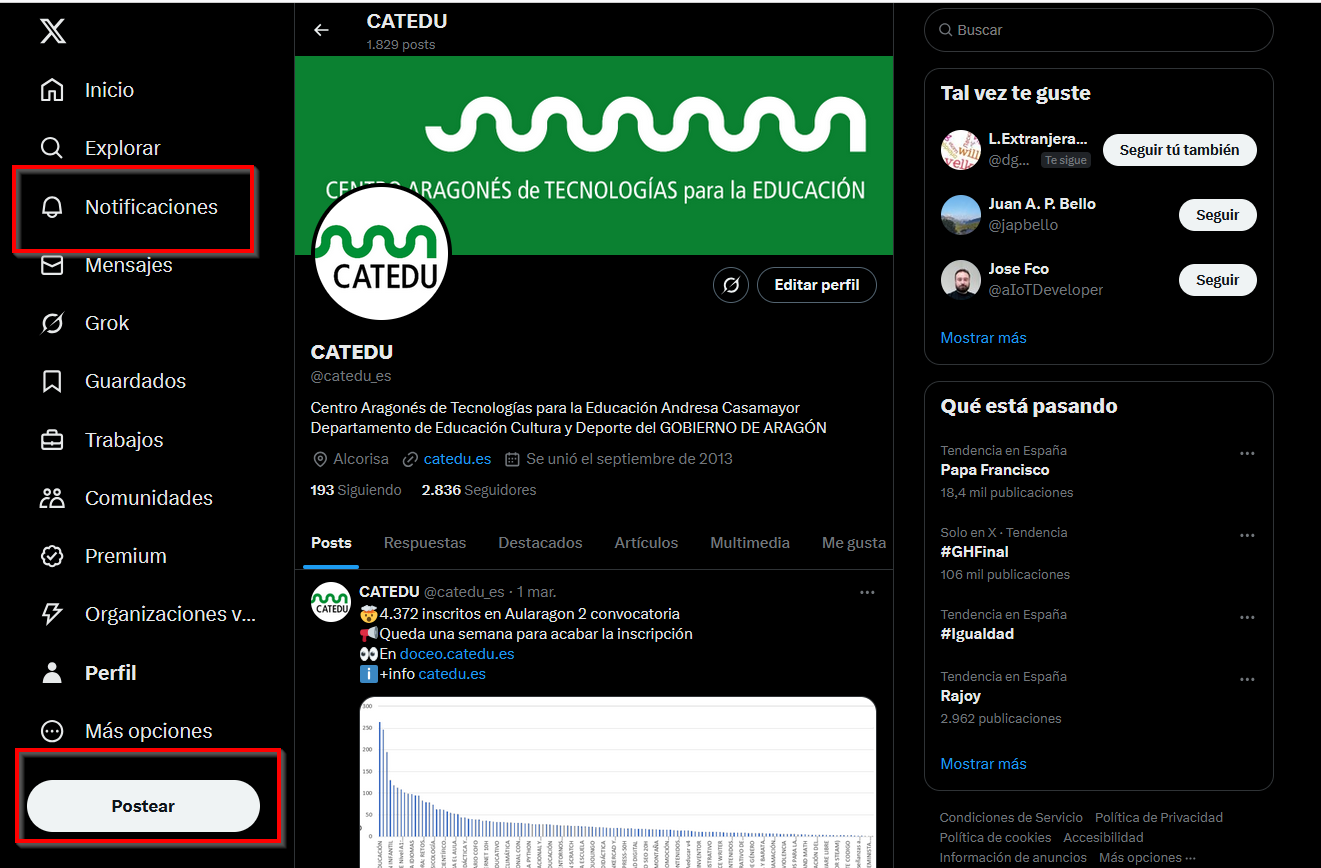
Task: Click Seguir tú también for L.Extranjera
Action: tap(1179, 150)
